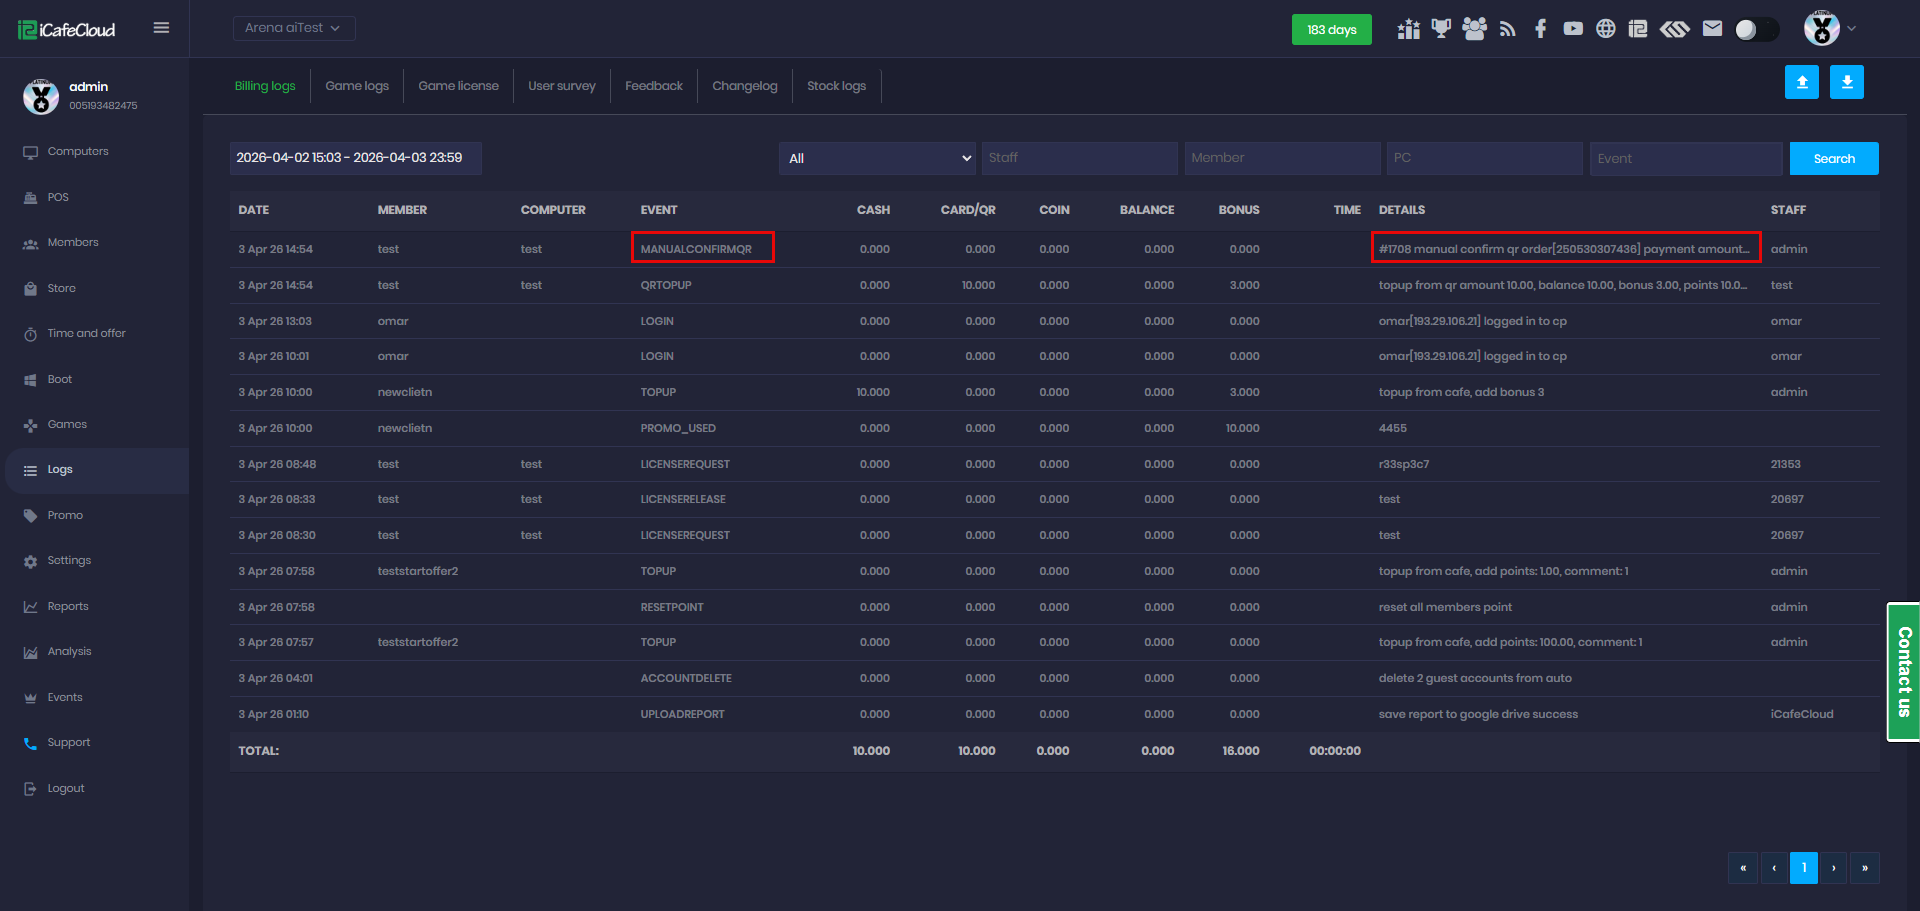Open the Stock logs tab

click(x=836, y=86)
